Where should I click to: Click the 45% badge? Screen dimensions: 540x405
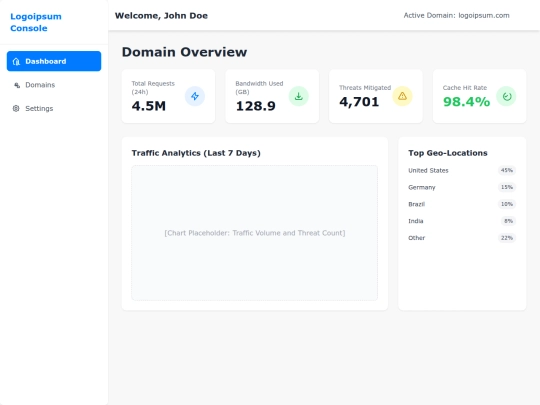[507, 170]
